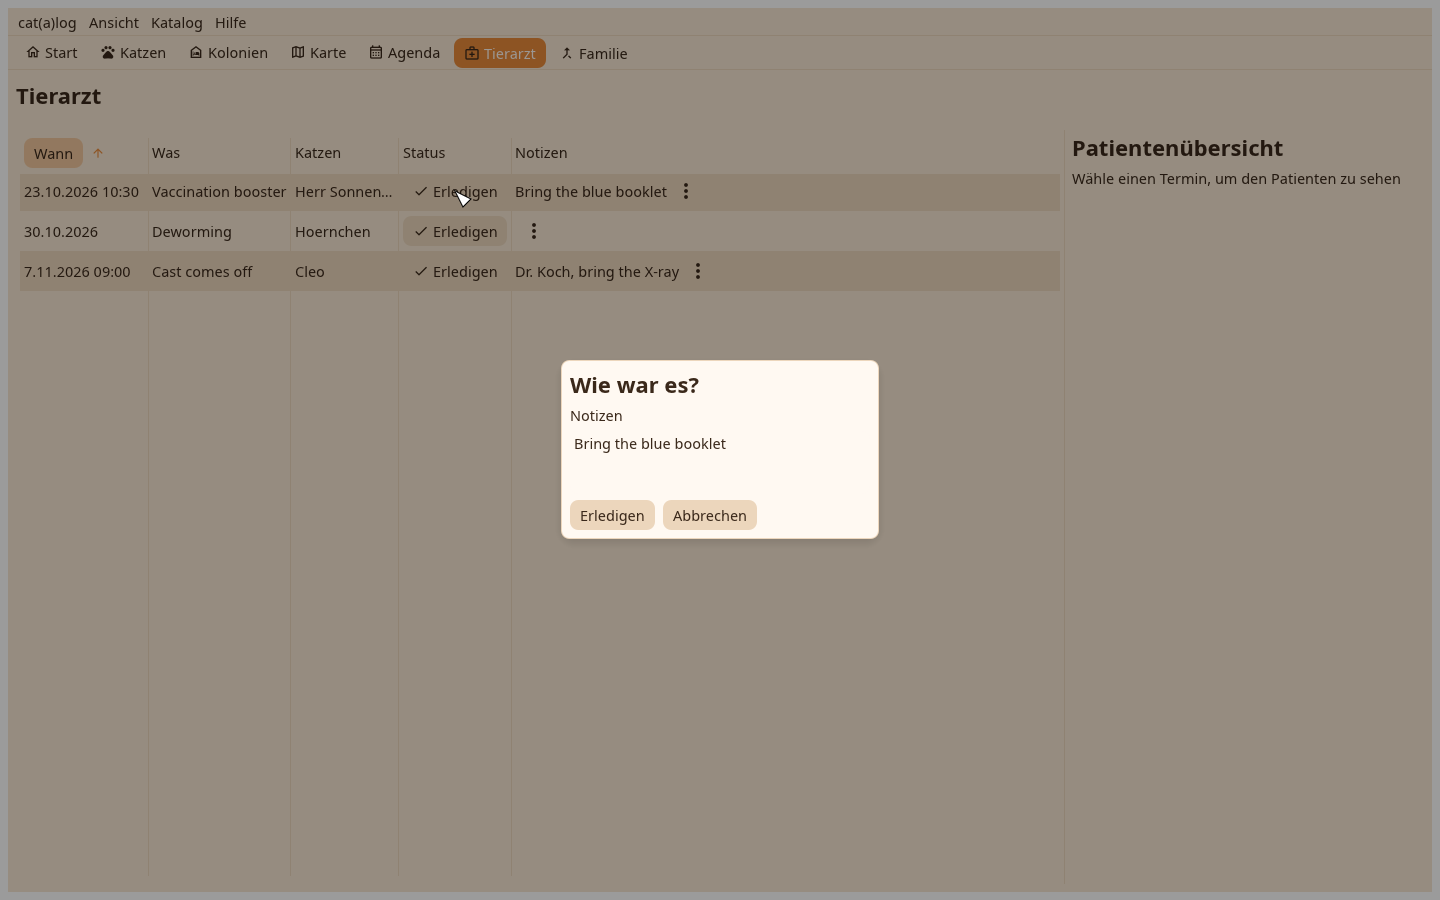Switch to the Familie tab

pos(594,53)
